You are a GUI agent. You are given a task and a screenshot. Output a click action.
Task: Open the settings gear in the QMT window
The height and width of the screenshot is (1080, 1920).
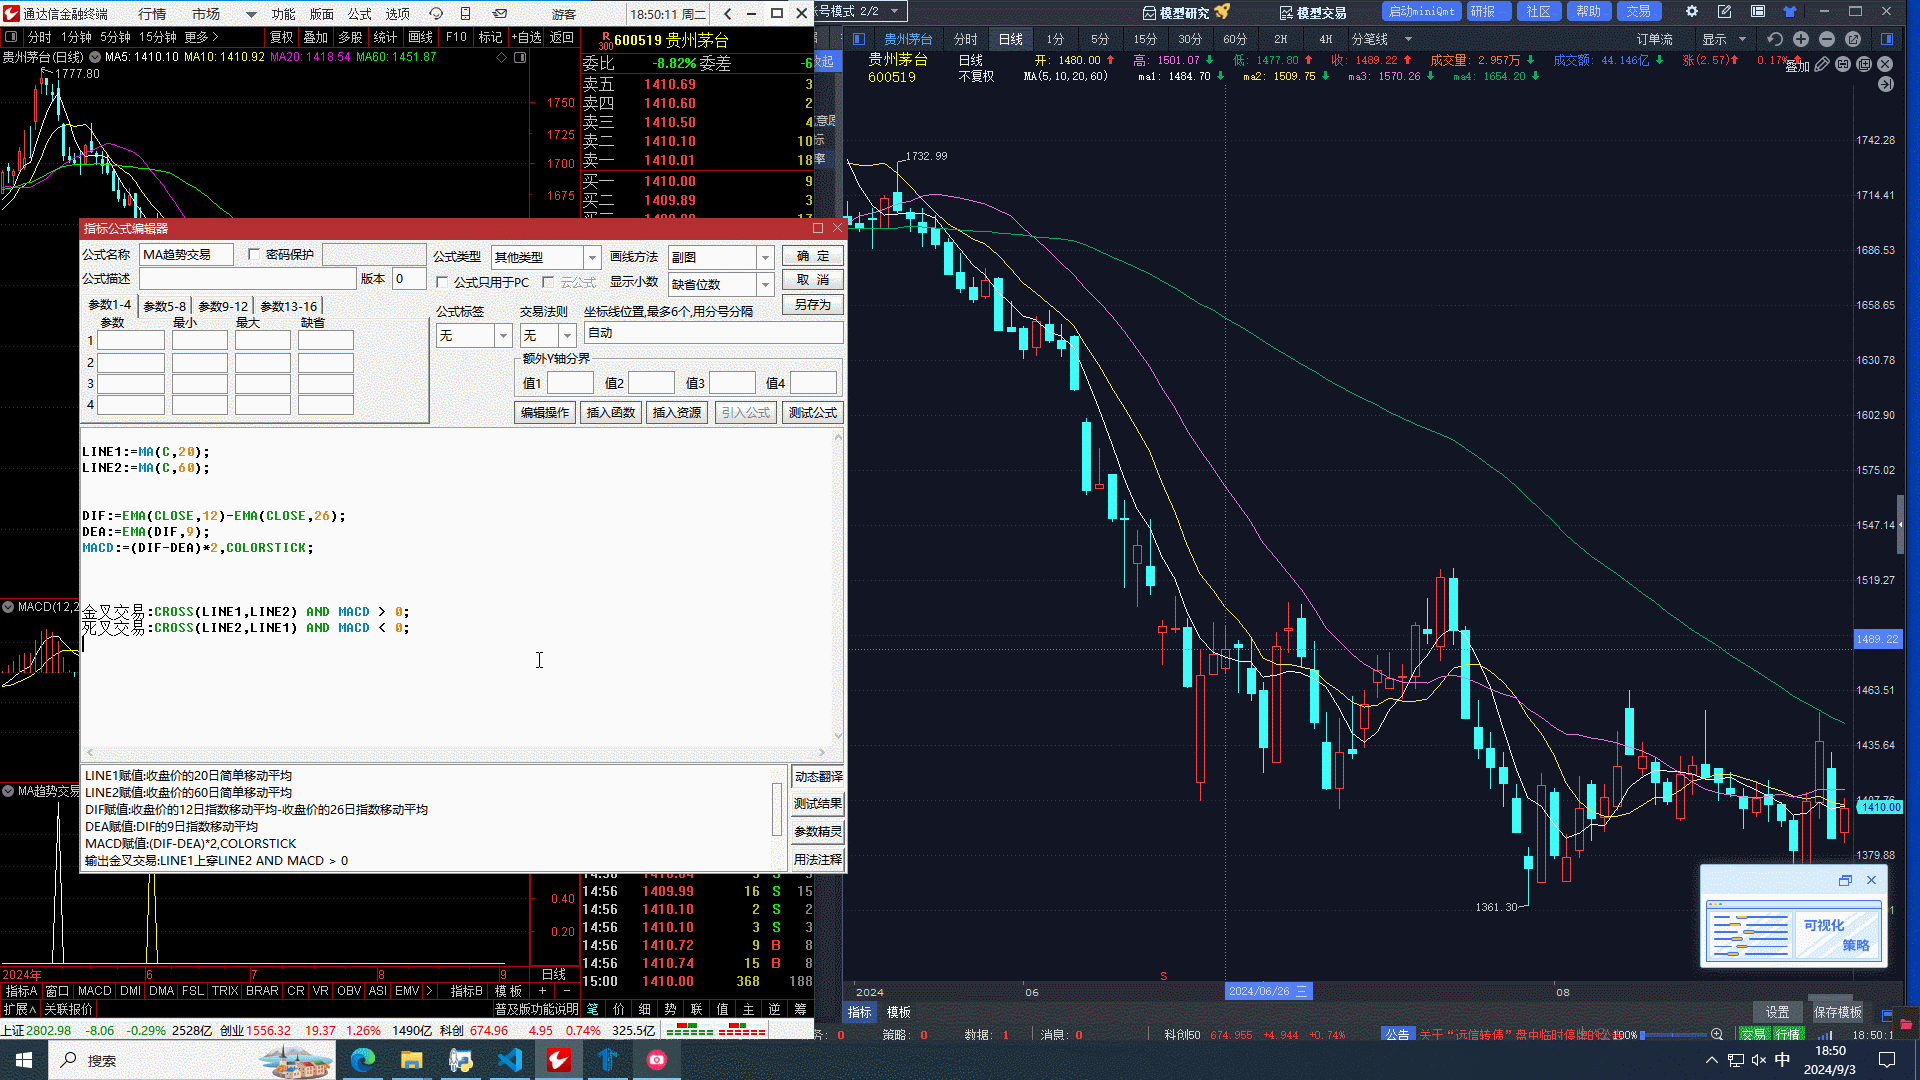click(x=1691, y=12)
